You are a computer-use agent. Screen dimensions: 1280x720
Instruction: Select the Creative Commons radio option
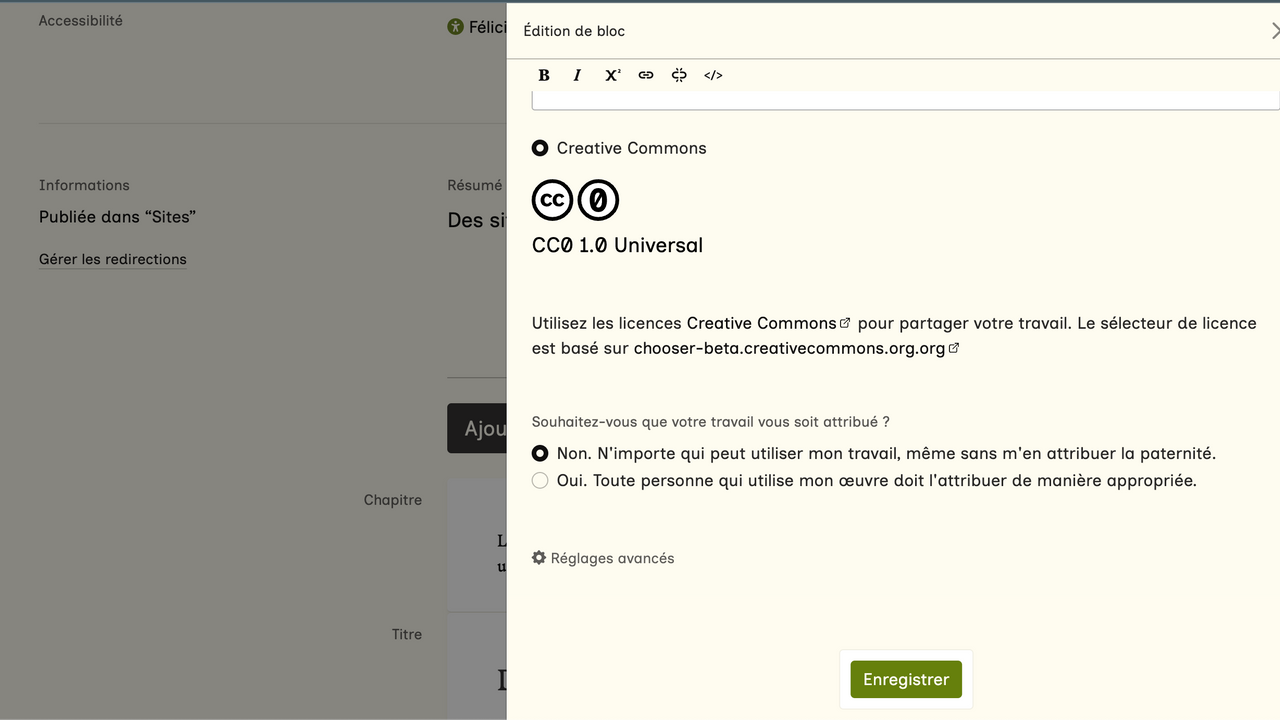(540, 148)
